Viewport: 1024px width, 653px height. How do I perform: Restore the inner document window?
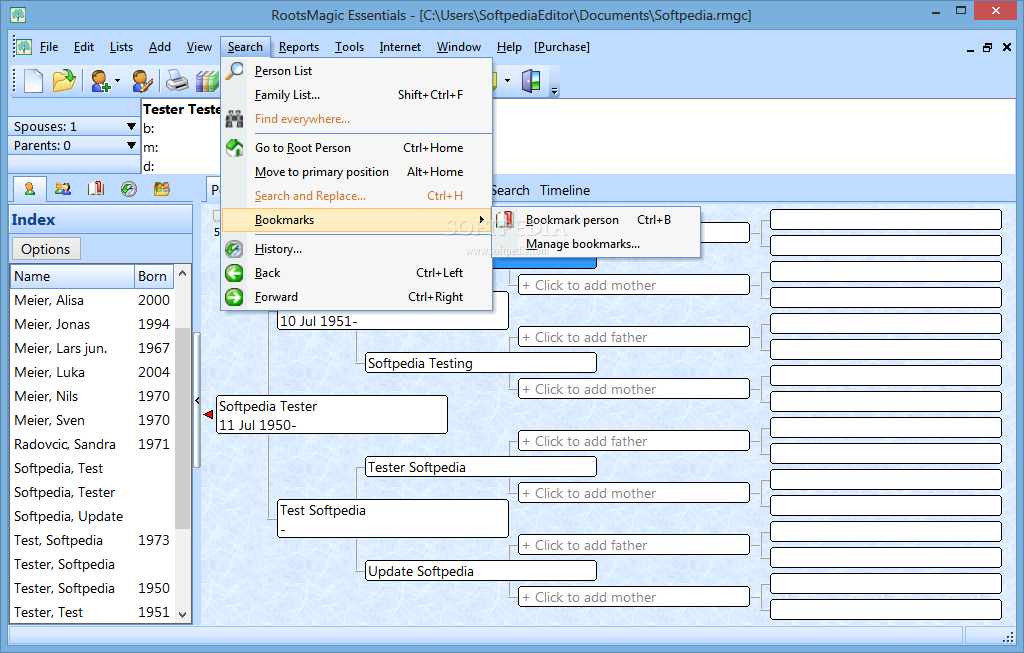pyautogui.click(x=987, y=47)
